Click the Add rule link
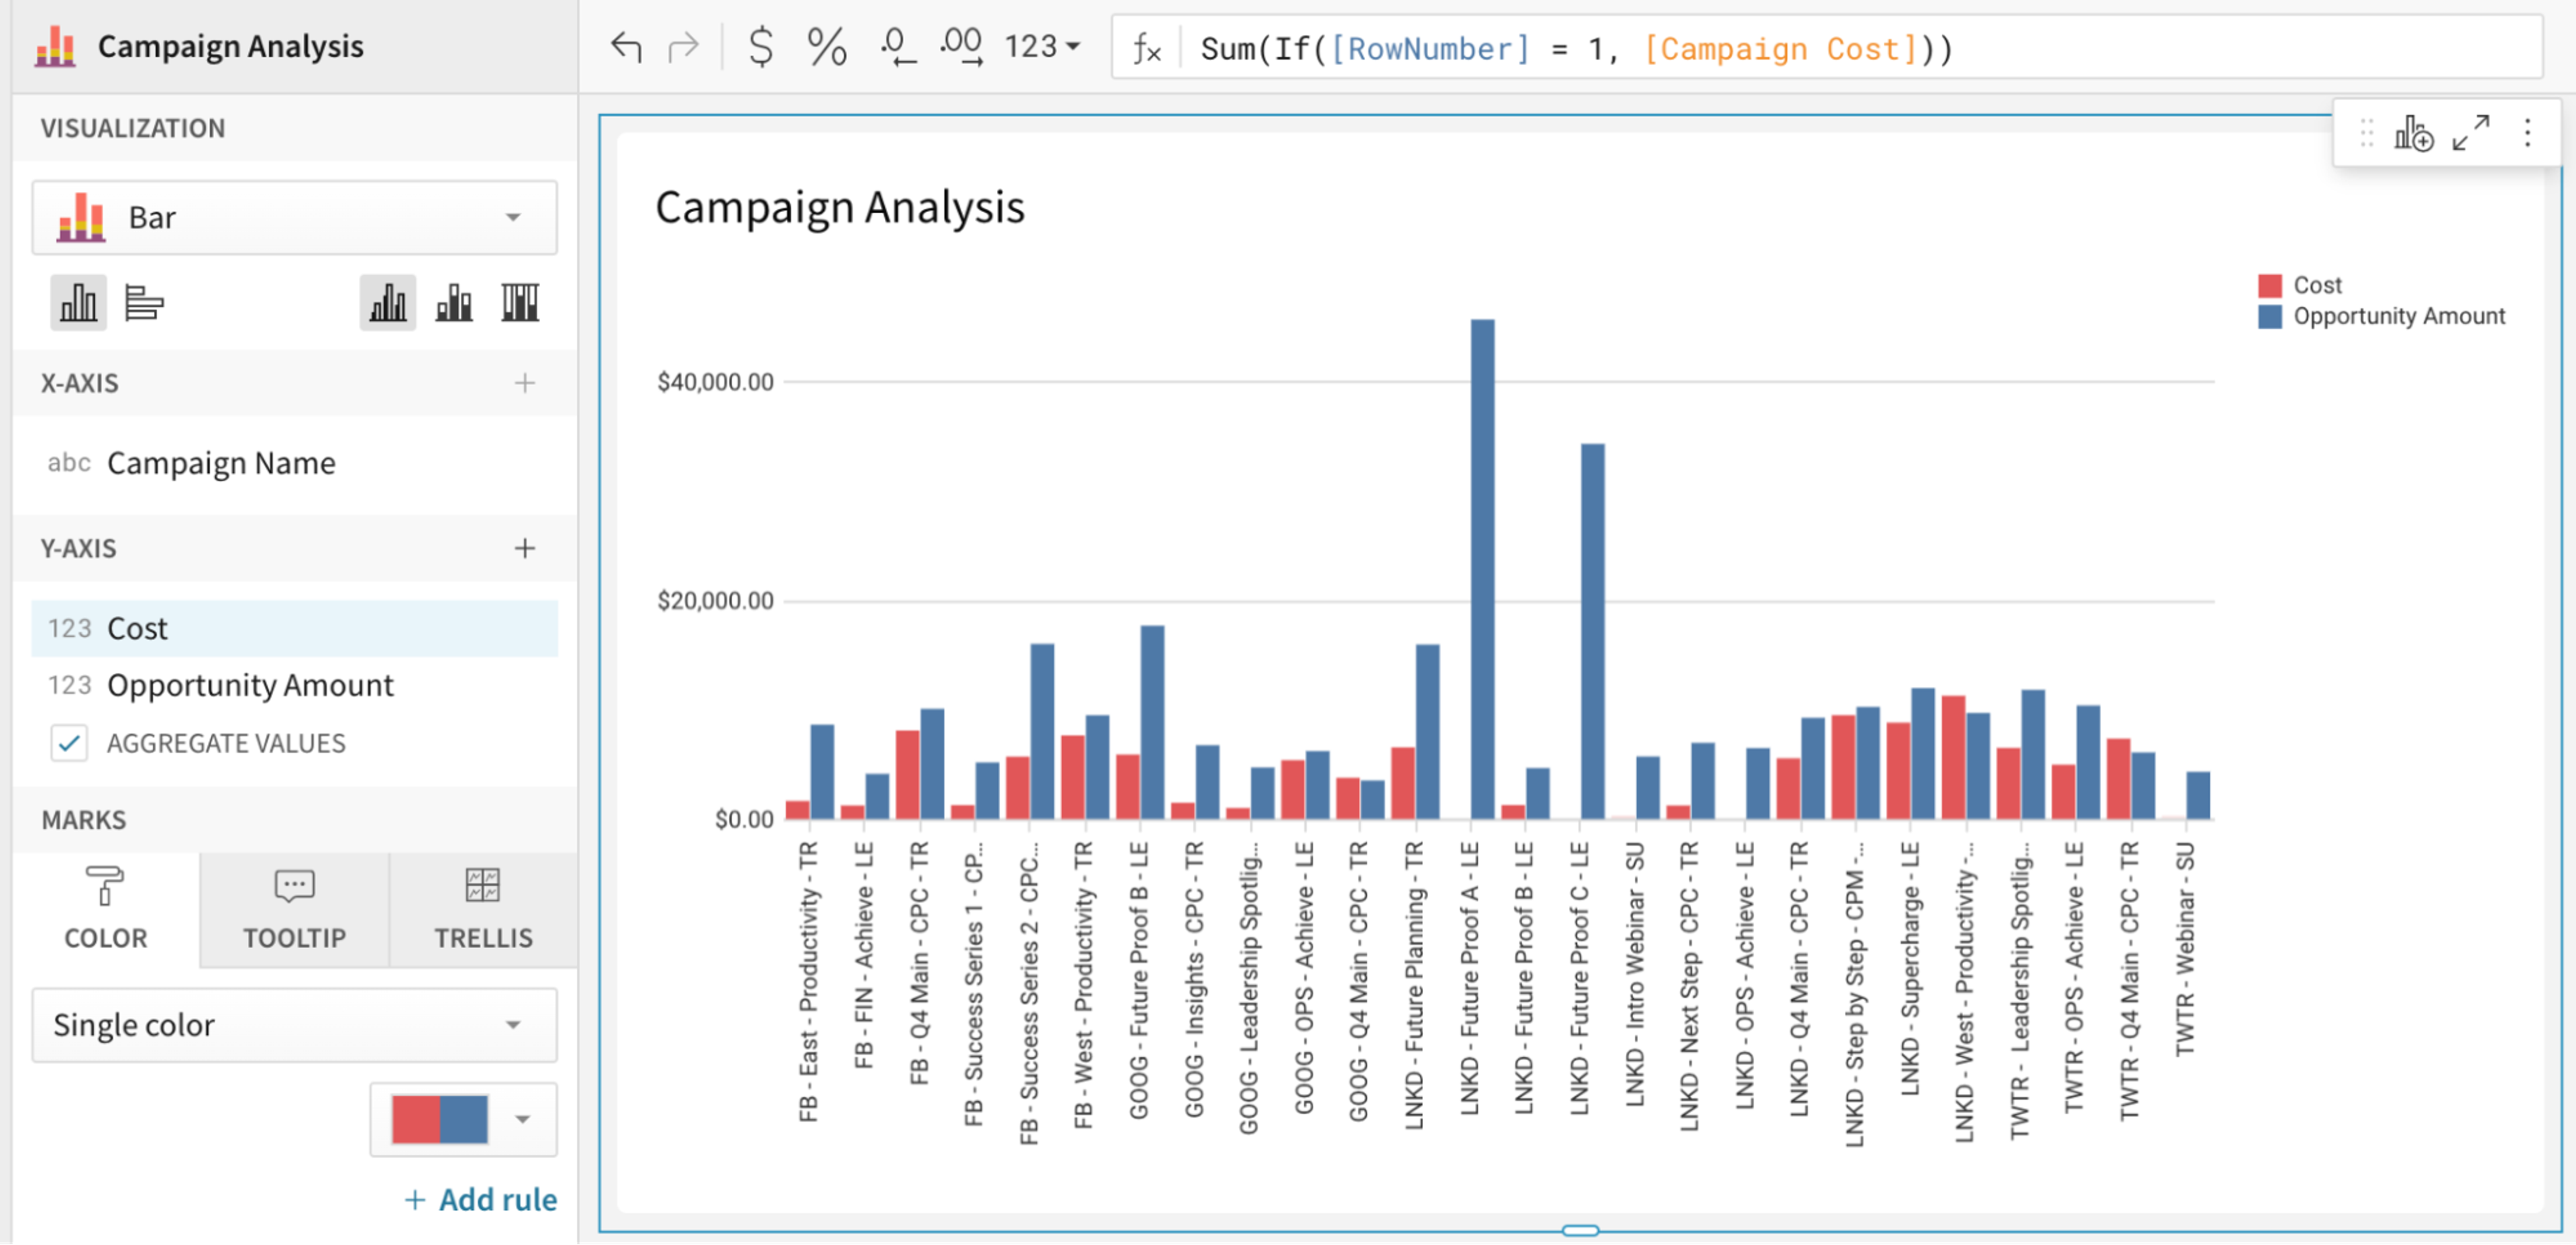 point(481,1199)
